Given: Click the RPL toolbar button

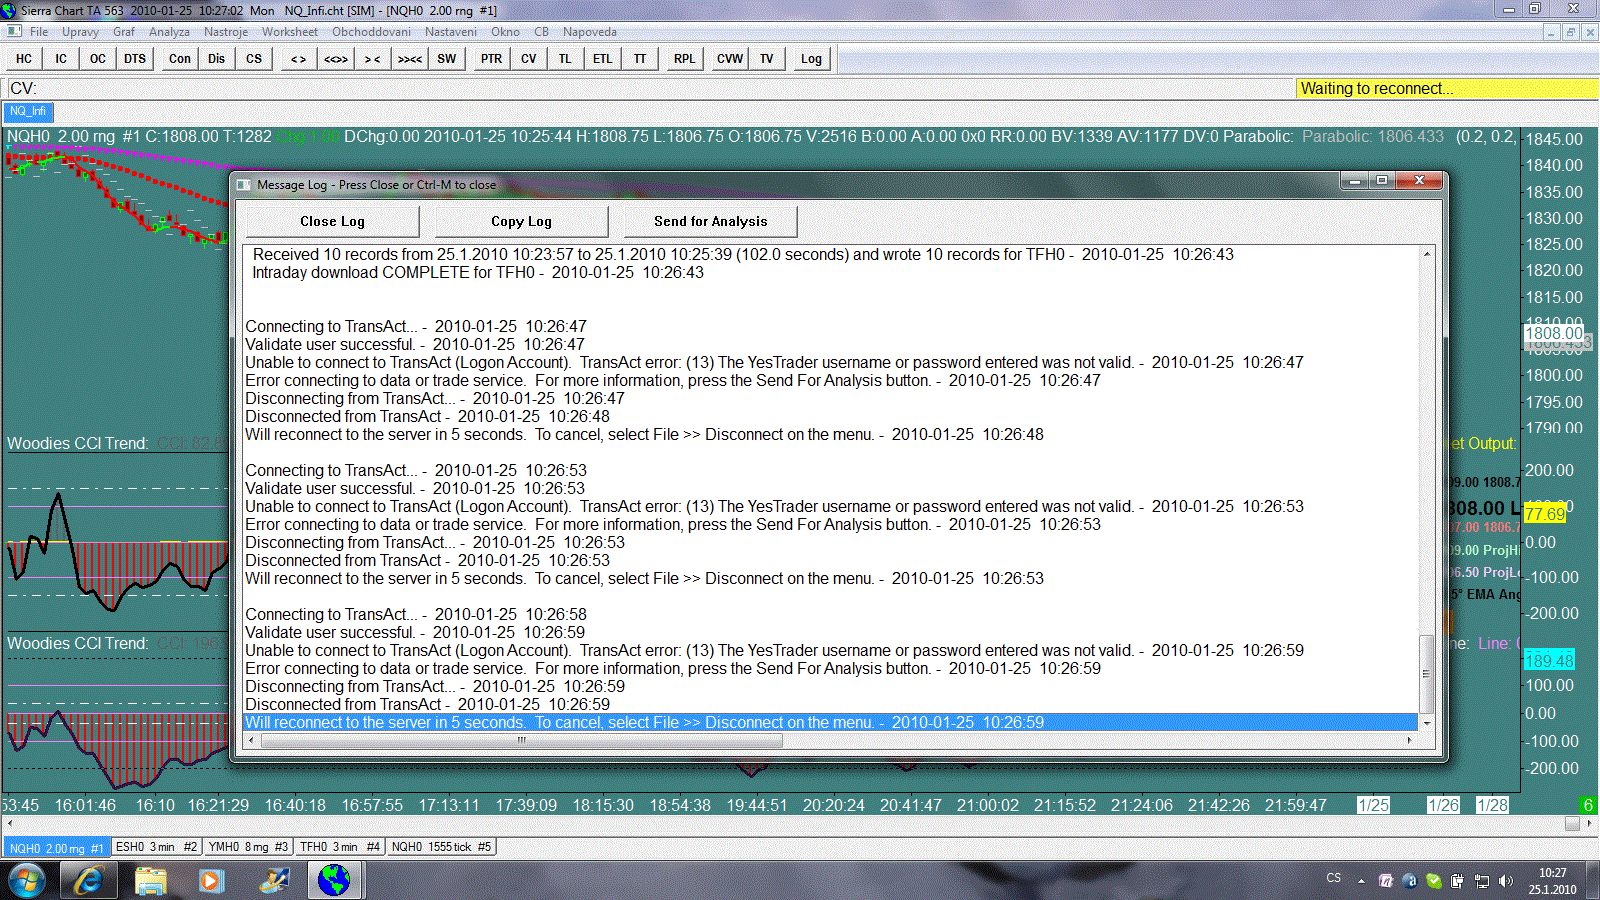Looking at the screenshot, I should (x=684, y=59).
